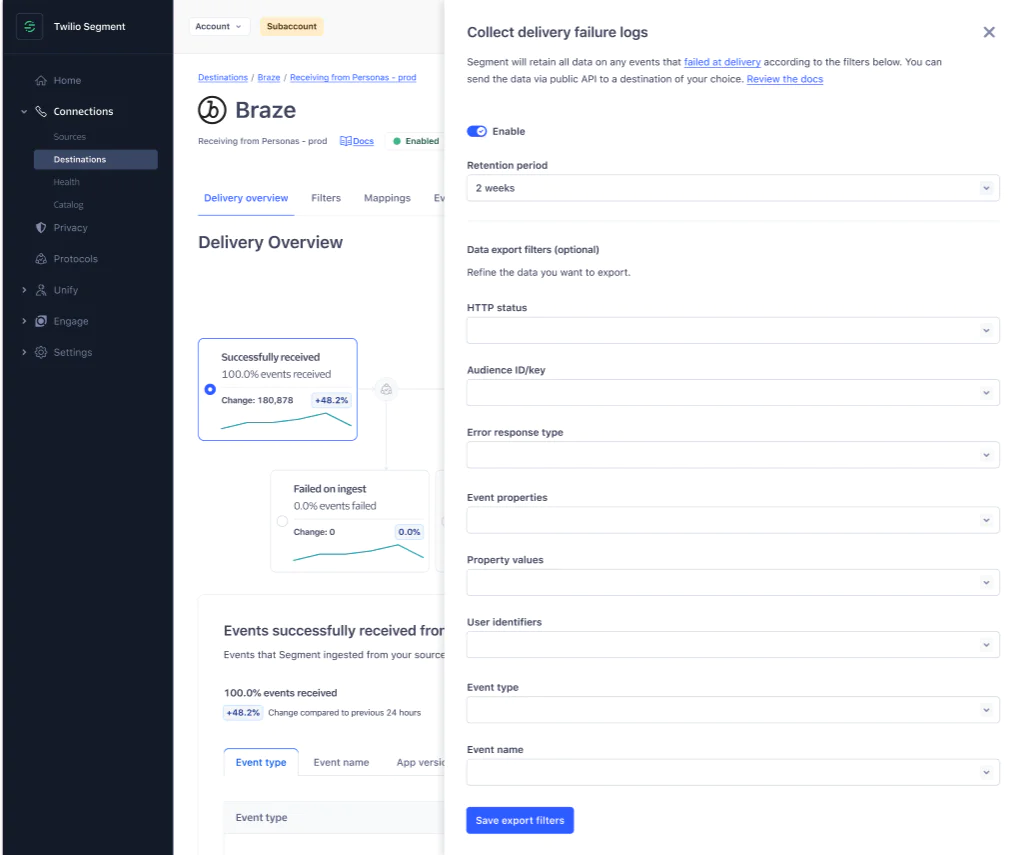Click the Braze logo icon
The height and width of the screenshot is (855, 1016).
point(210,109)
